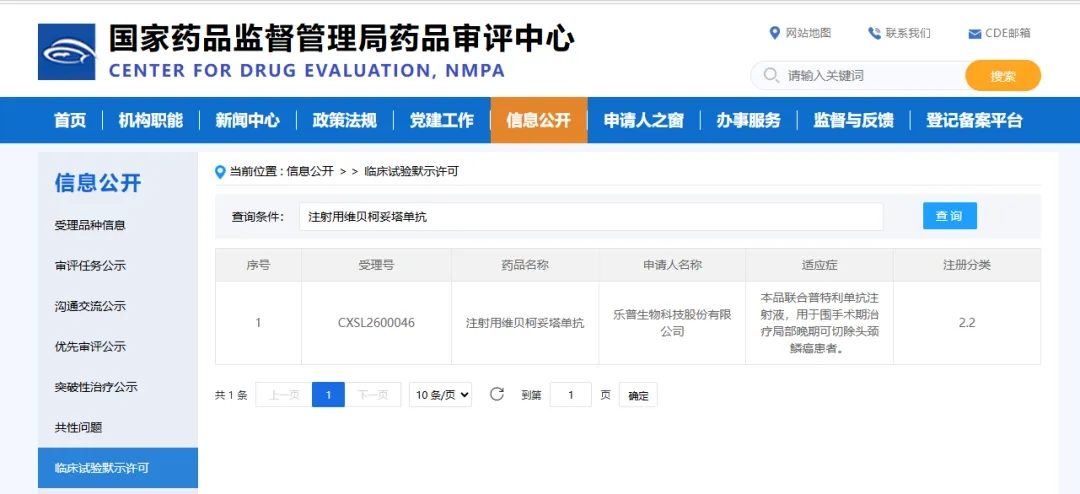Image resolution: width=1080 pixels, height=494 pixels.
Task: Select 突破性治疗公示 in the sidebar
Action: tap(96, 387)
